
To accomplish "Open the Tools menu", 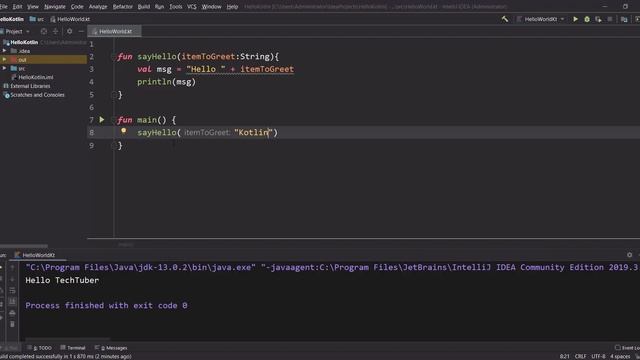I will point(176,7).
